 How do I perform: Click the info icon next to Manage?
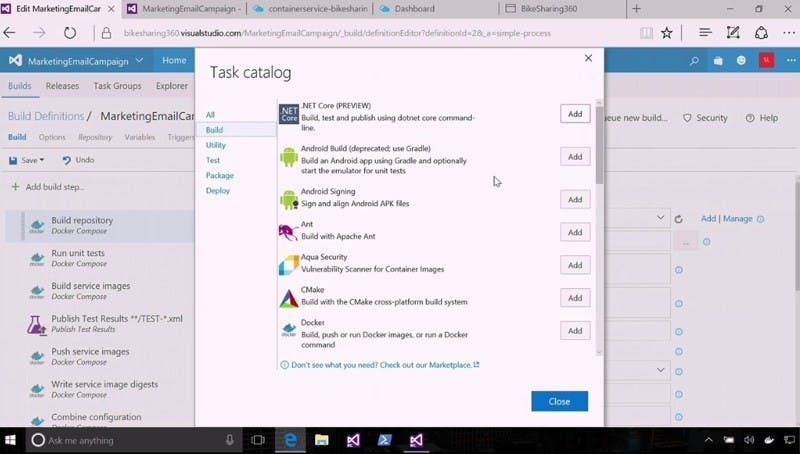tap(760, 219)
